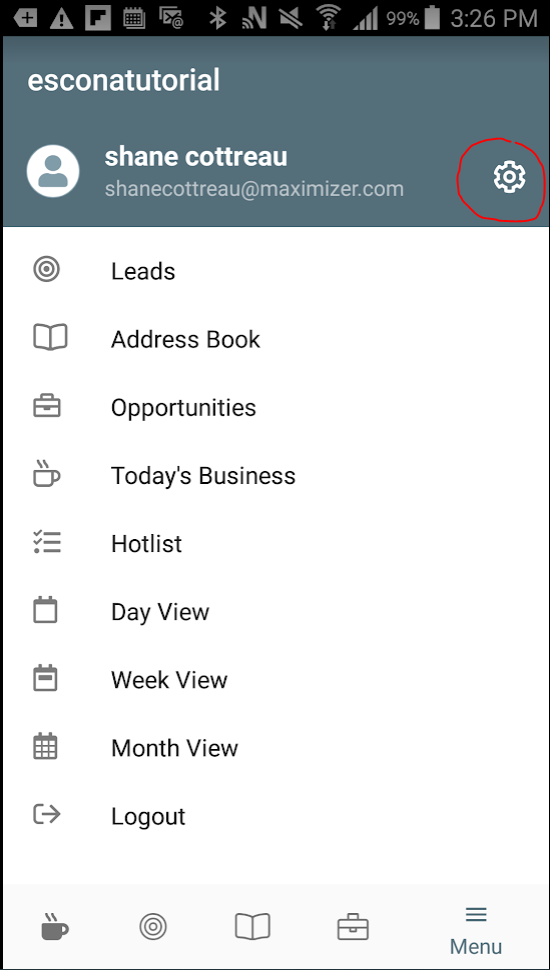Tap the Opportunities briefcase icon in list
Screen dimensions: 550x970
click(x=46, y=406)
